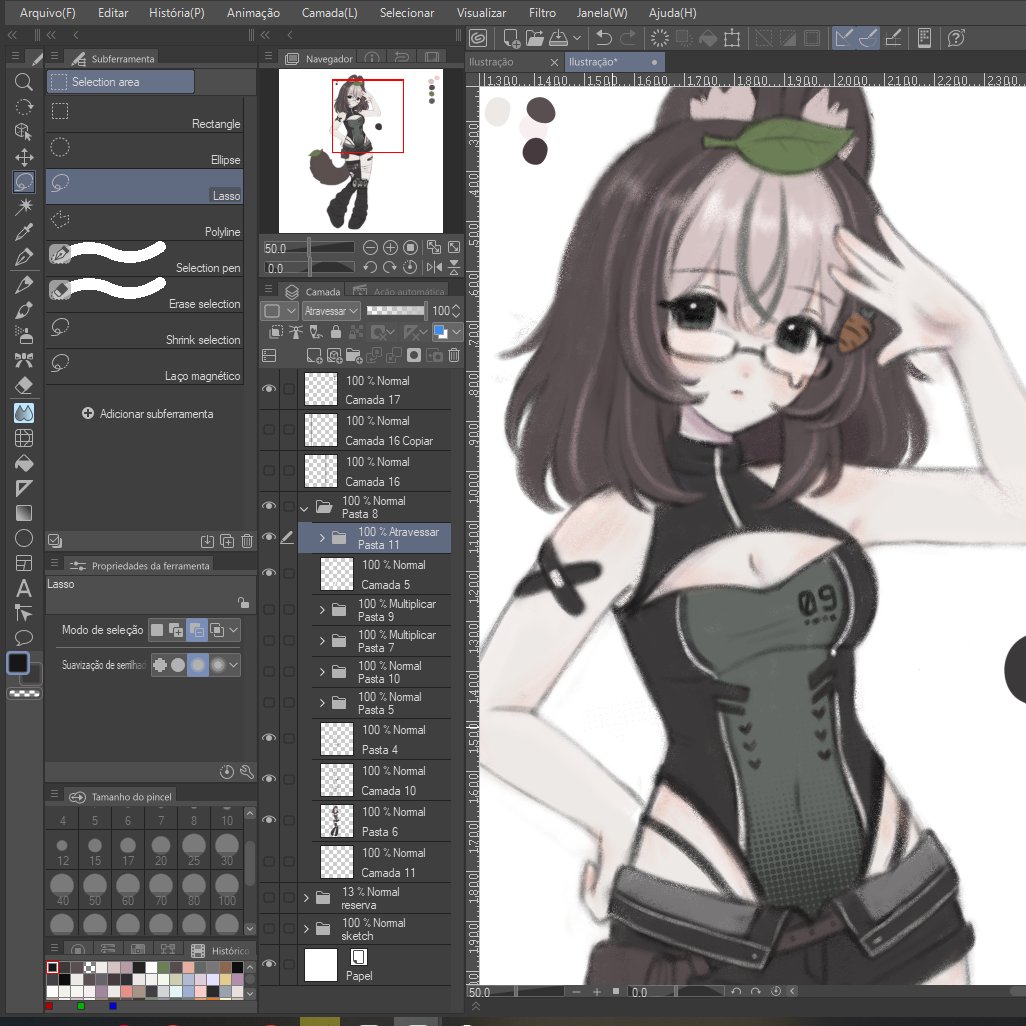Click the main foreground color swatch
The width and height of the screenshot is (1026, 1026).
[x=18, y=663]
